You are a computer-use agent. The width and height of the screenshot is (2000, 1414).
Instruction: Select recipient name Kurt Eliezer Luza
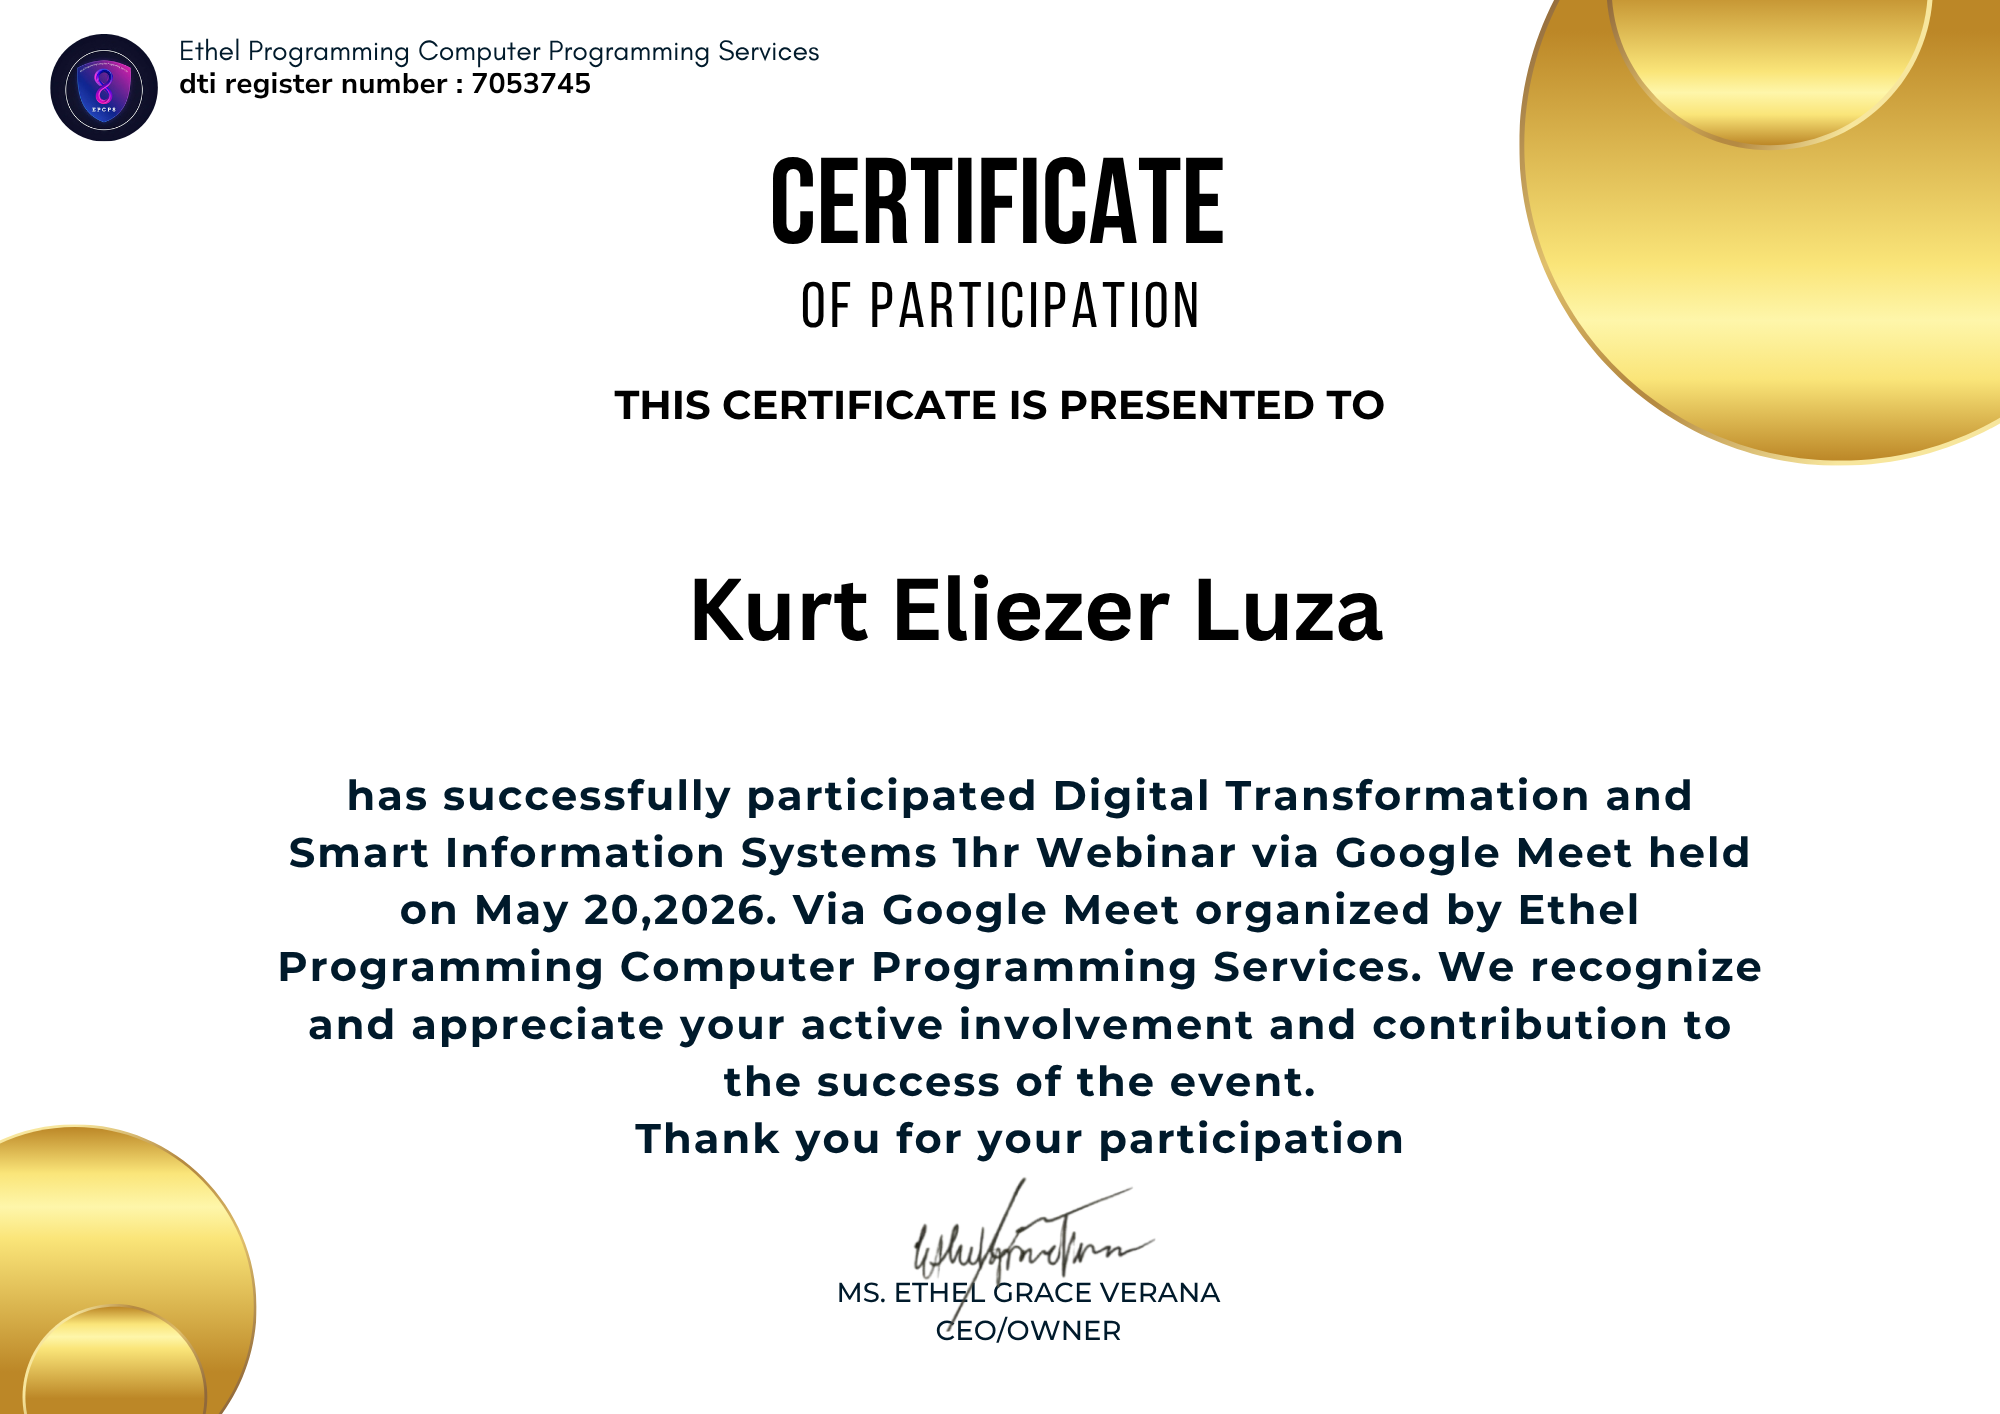click(1036, 610)
